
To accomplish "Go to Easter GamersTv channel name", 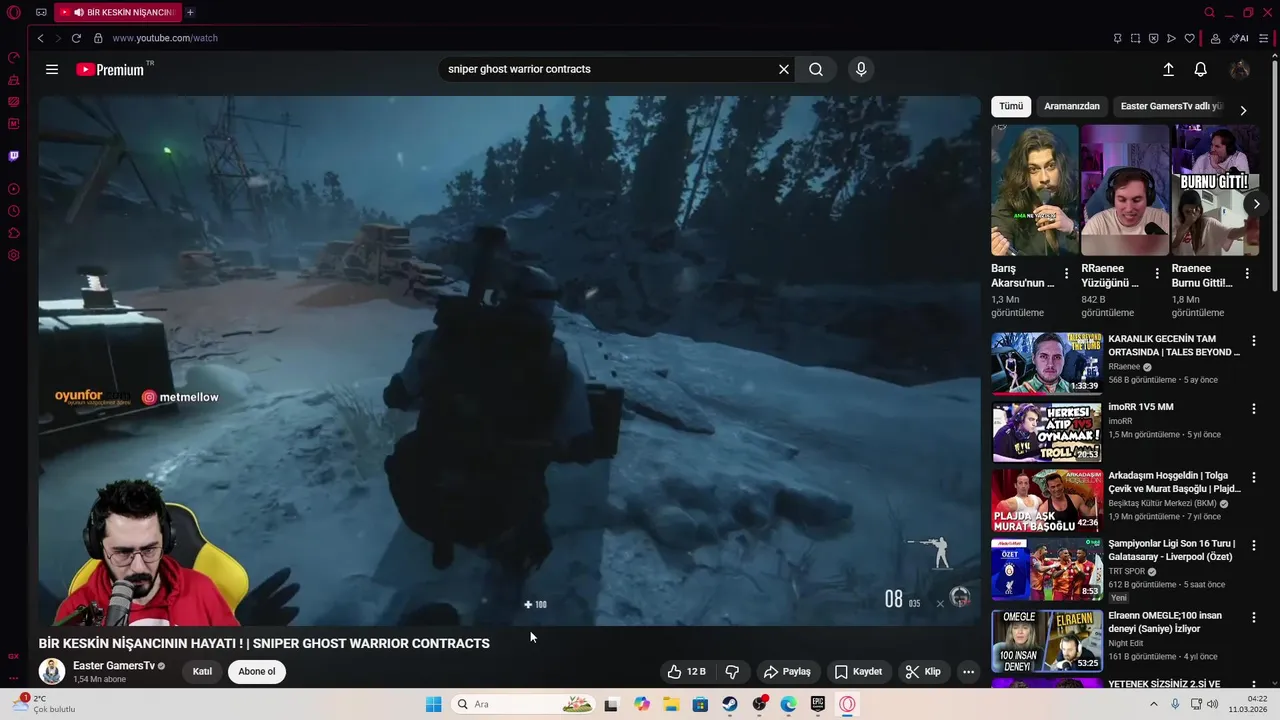I will point(113,666).
